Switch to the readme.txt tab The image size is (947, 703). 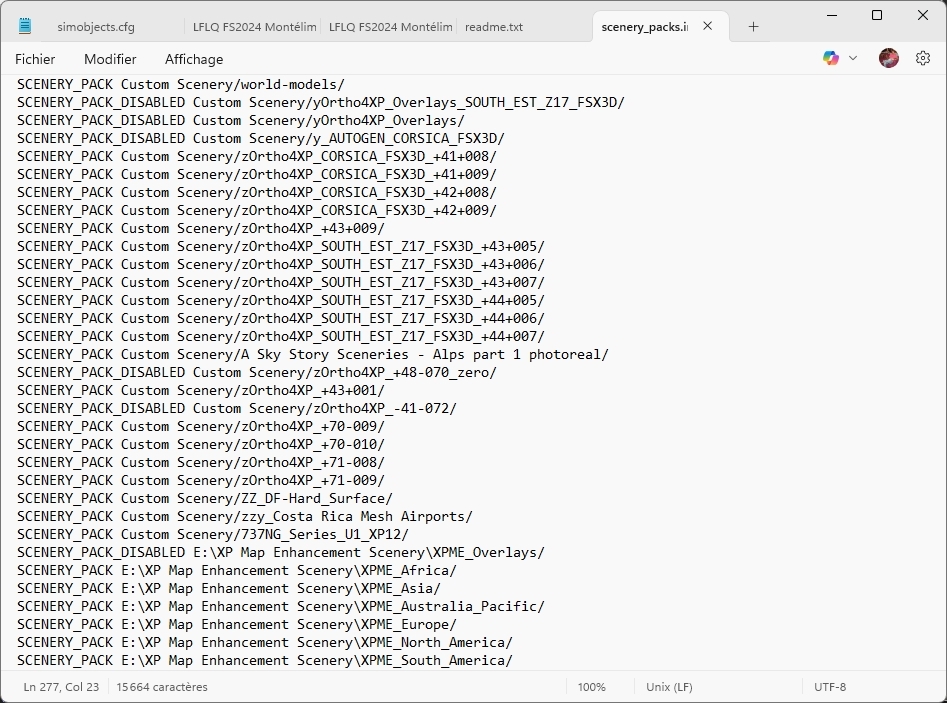(493, 27)
